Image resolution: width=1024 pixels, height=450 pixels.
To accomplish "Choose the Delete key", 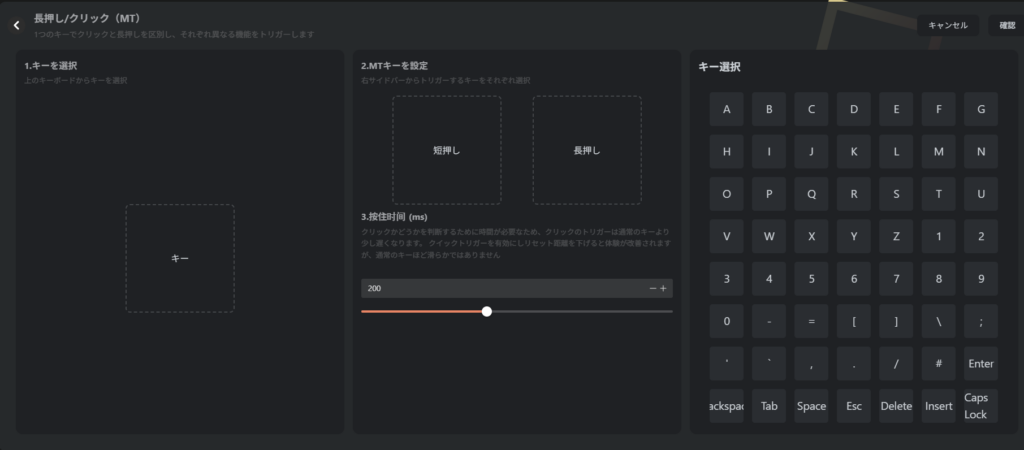I will [896, 406].
